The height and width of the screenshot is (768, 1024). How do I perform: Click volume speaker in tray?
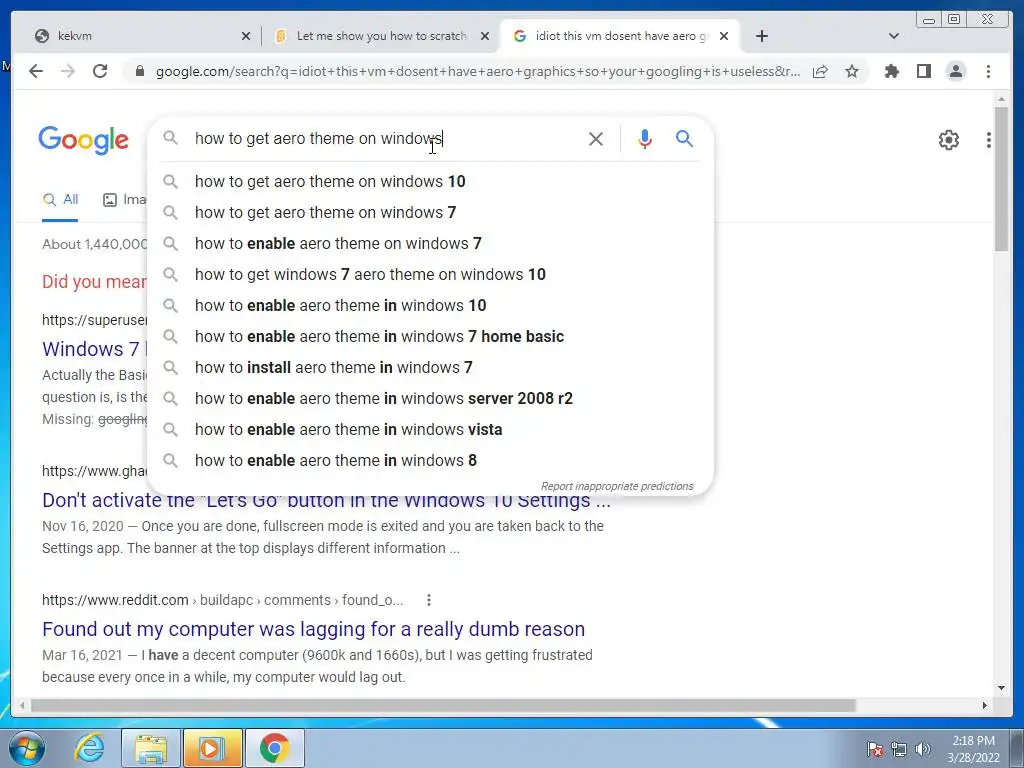click(923, 749)
